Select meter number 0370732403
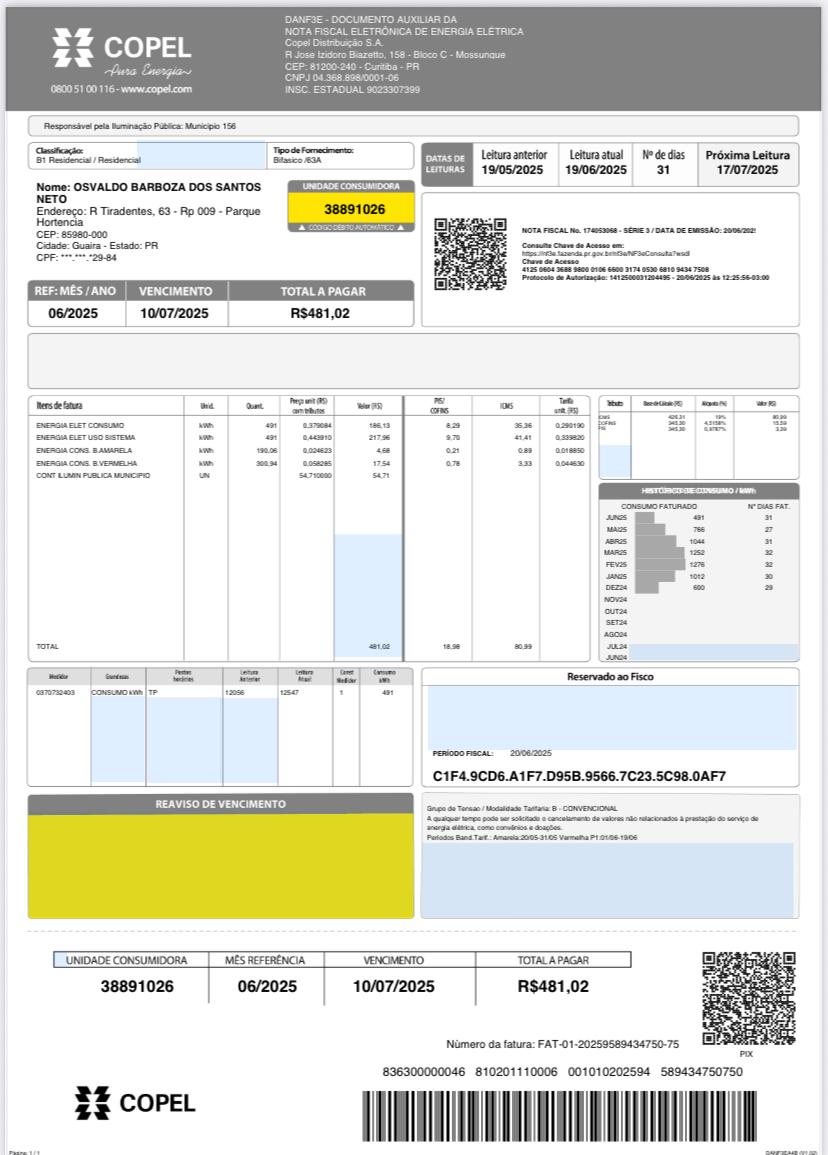The width and height of the screenshot is (828, 1155). tap(55, 692)
